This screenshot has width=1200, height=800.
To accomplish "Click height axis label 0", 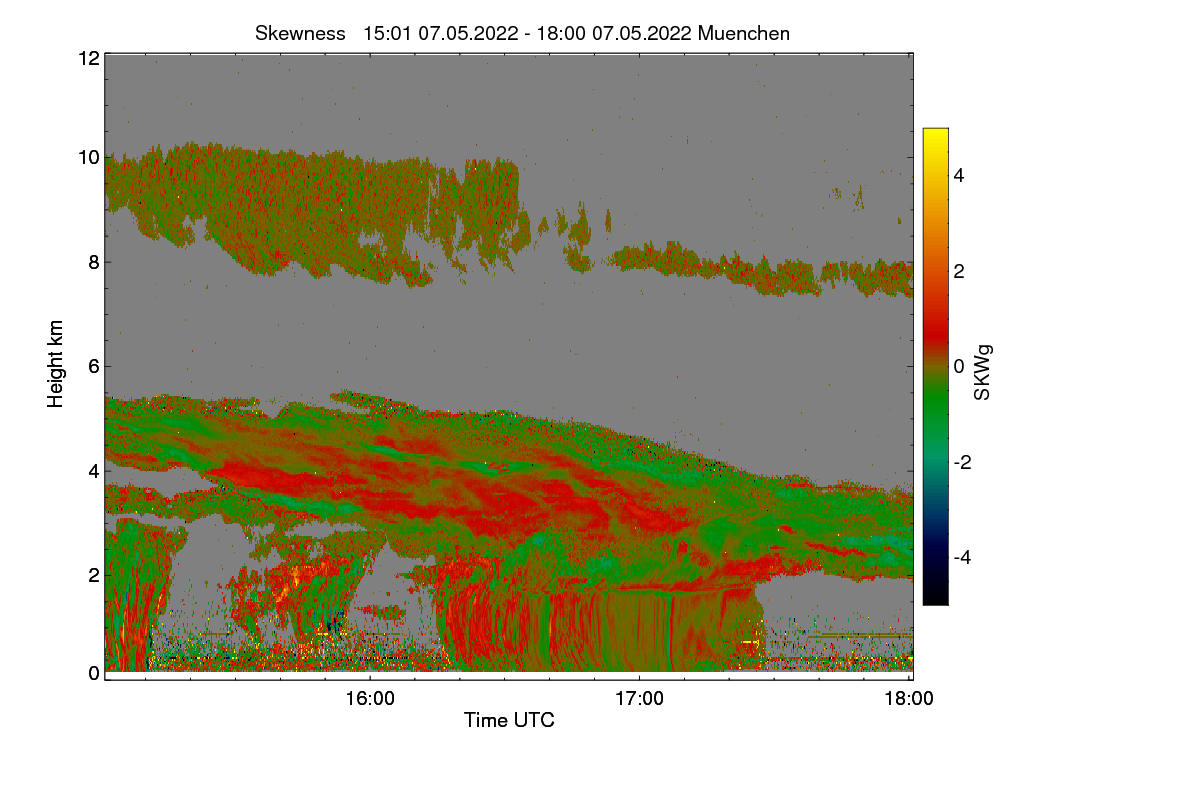I will (x=94, y=673).
